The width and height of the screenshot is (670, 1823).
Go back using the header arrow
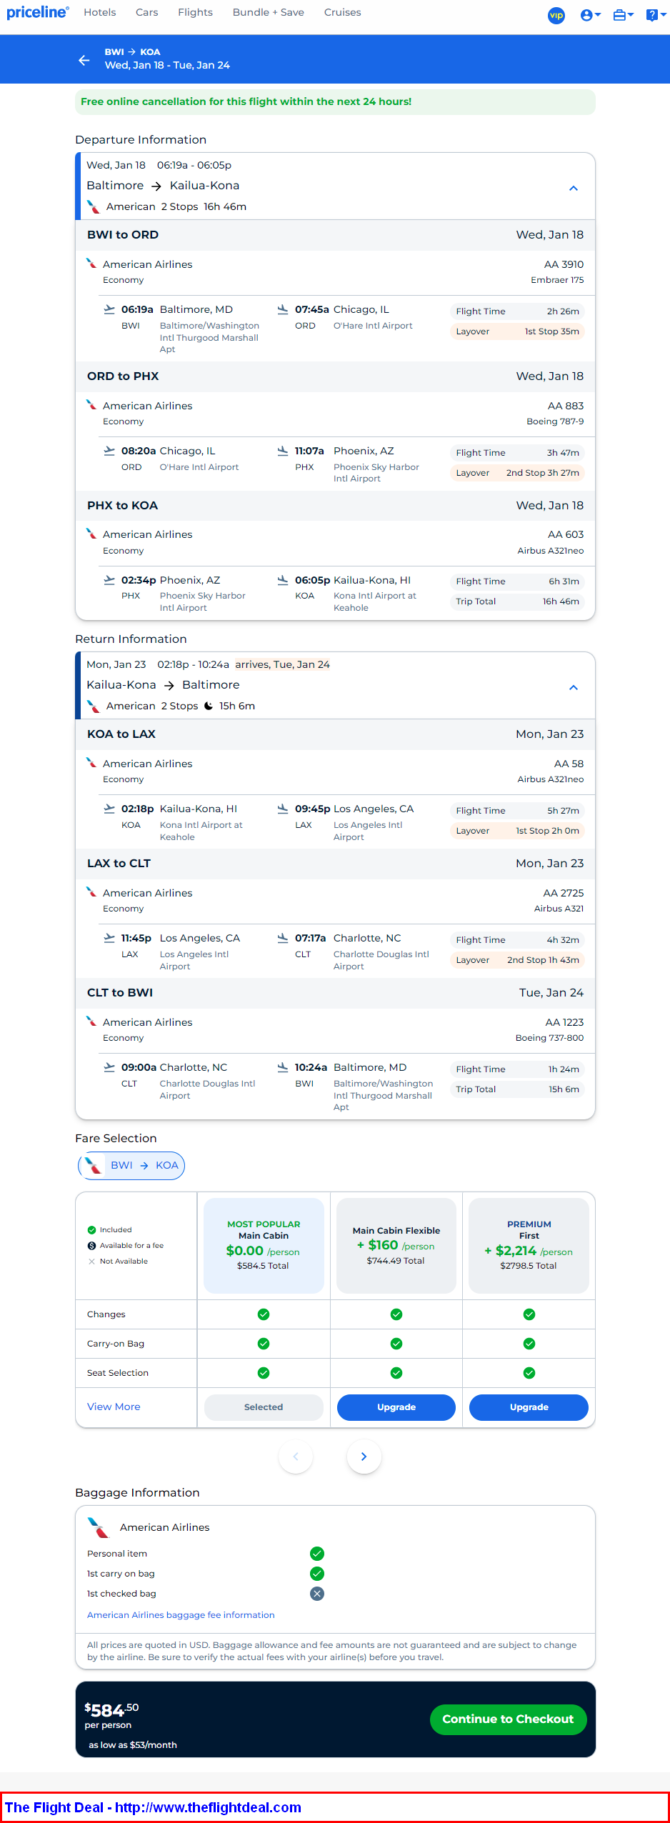84,60
